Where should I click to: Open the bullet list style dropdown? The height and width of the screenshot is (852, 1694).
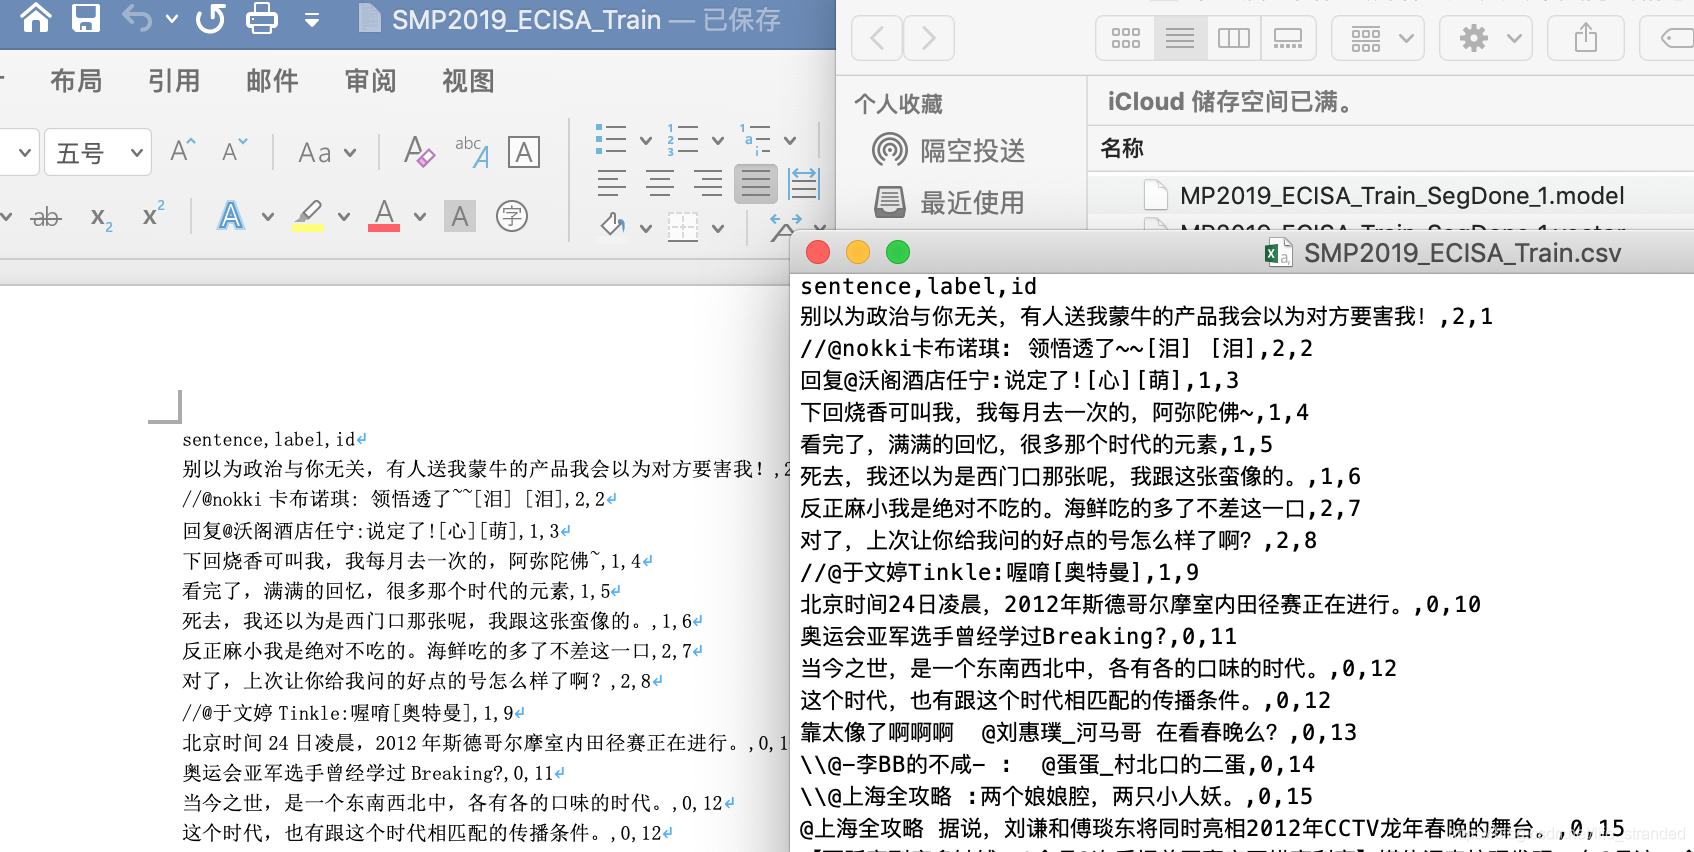tap(646, 140)
